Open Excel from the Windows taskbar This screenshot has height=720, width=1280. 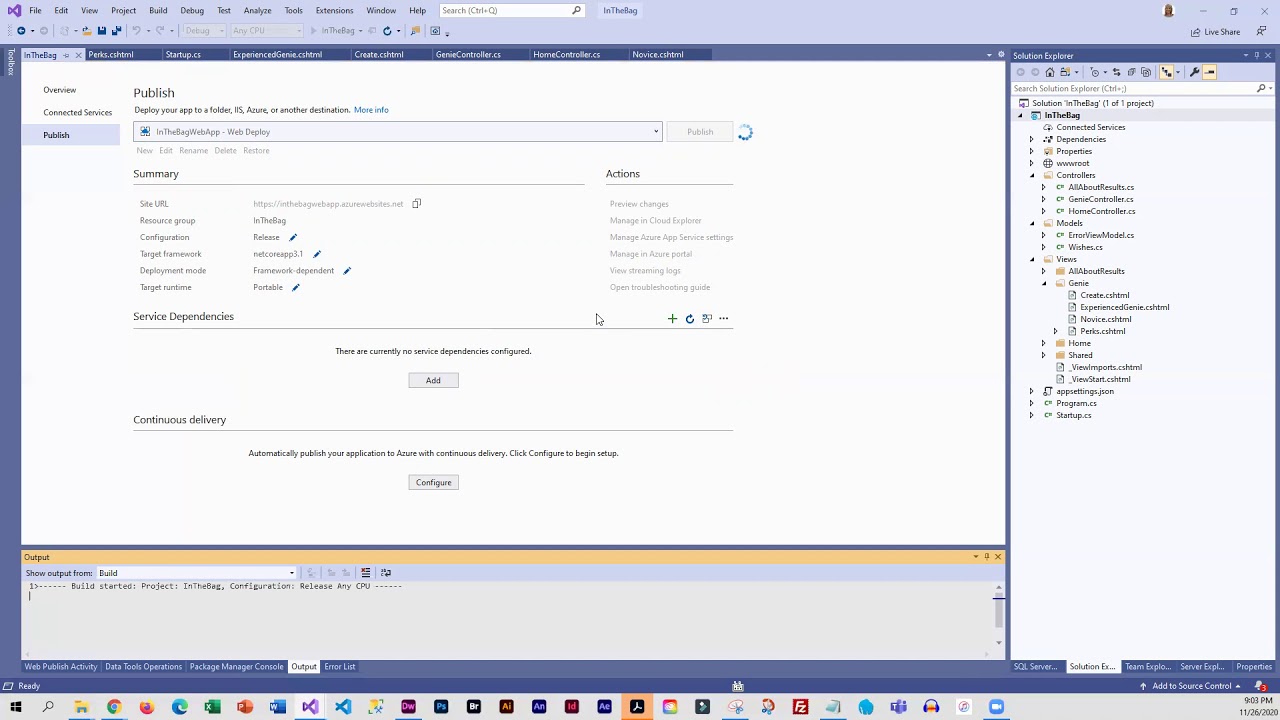(x=212, y=707)
